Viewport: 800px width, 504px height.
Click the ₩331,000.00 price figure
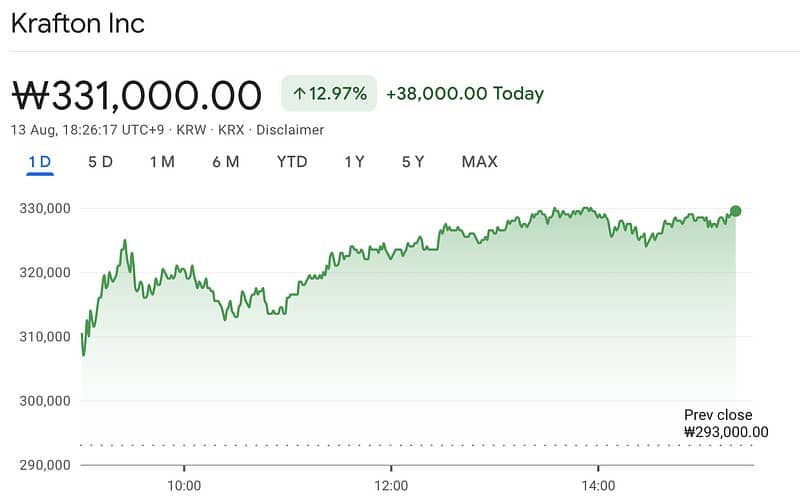[137, 95]
